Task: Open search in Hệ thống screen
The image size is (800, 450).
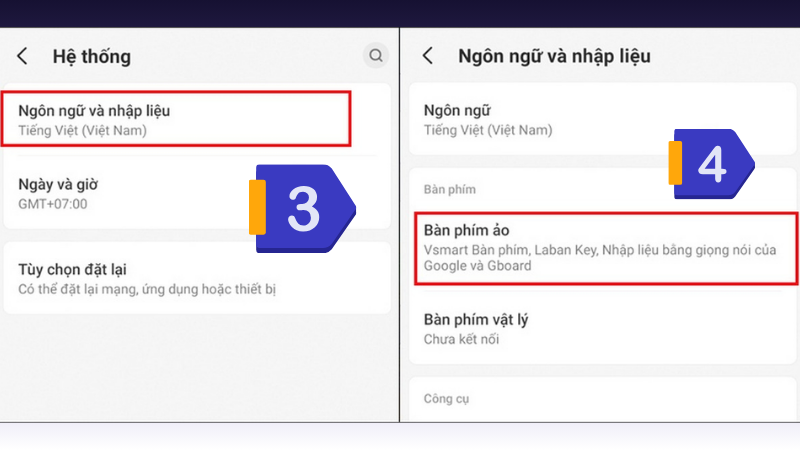Action: point(376,55)
